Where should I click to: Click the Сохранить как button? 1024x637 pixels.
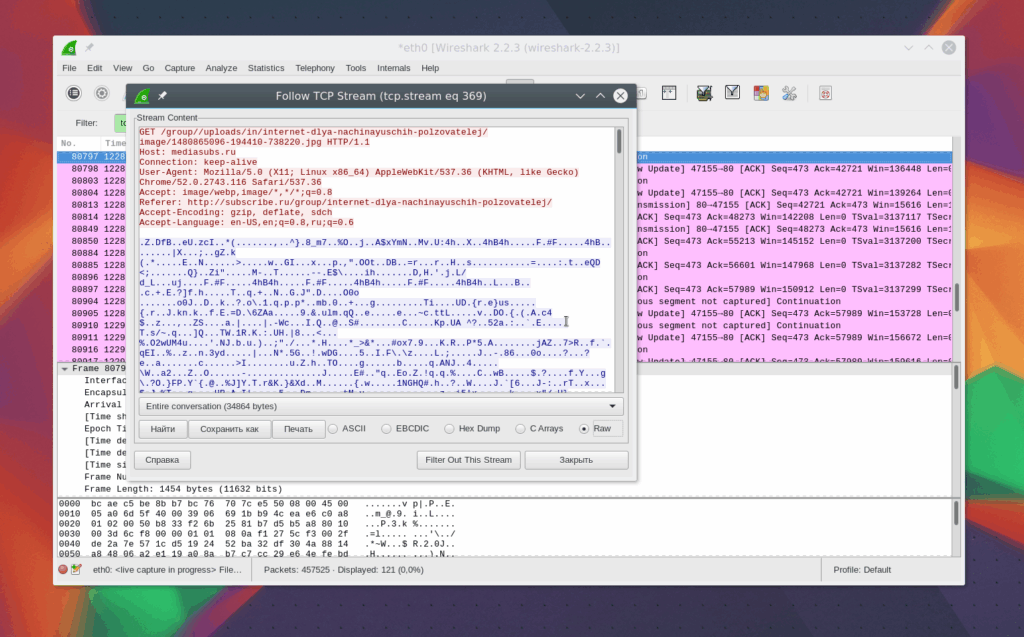pos(229,429)
